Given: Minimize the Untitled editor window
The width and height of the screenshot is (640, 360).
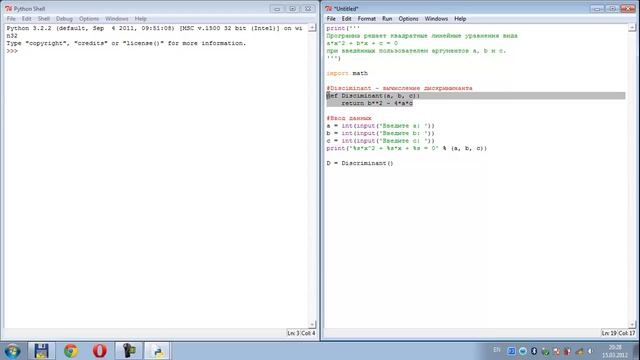Looking at the screenshot, I should click(x=597, y=9).
